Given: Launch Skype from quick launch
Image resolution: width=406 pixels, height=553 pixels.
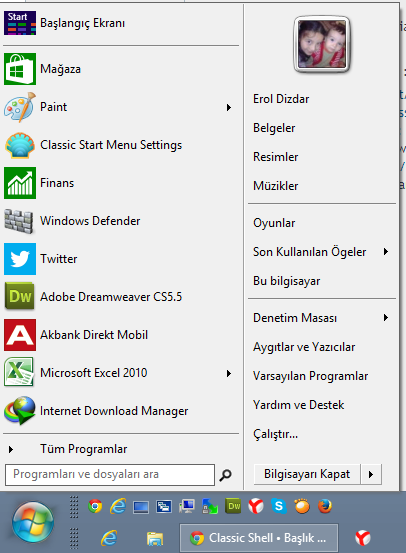Looking at the screenshot, I should [x=279, y=506].
